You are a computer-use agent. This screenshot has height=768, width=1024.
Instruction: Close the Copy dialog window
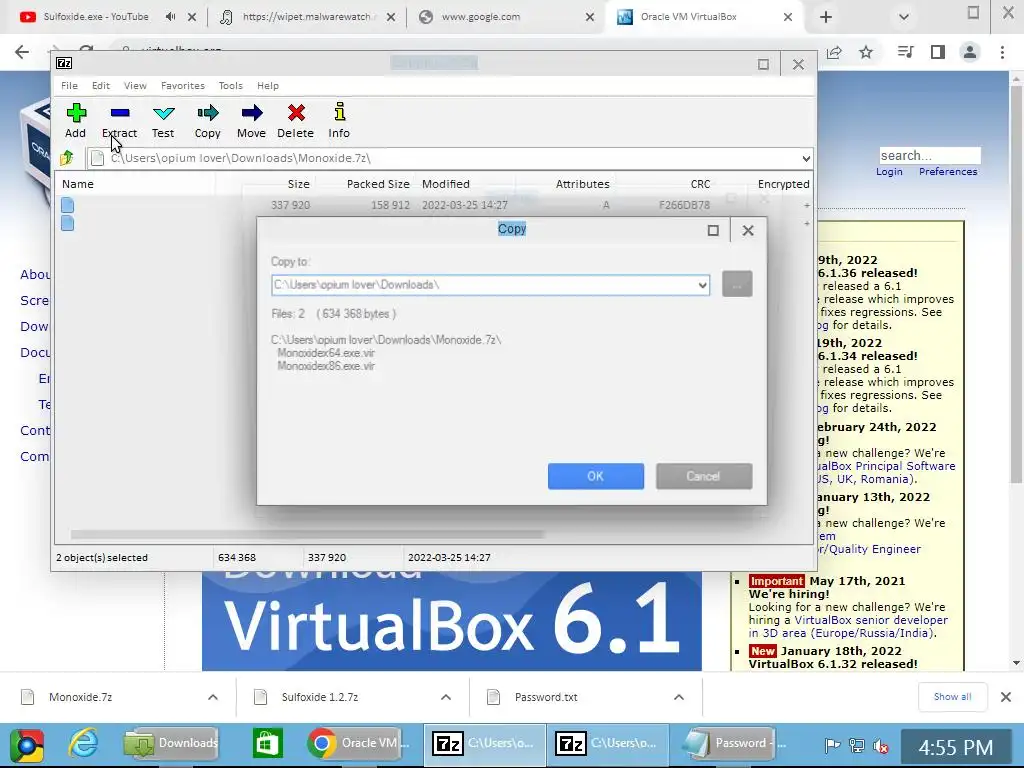pos(748,231)
